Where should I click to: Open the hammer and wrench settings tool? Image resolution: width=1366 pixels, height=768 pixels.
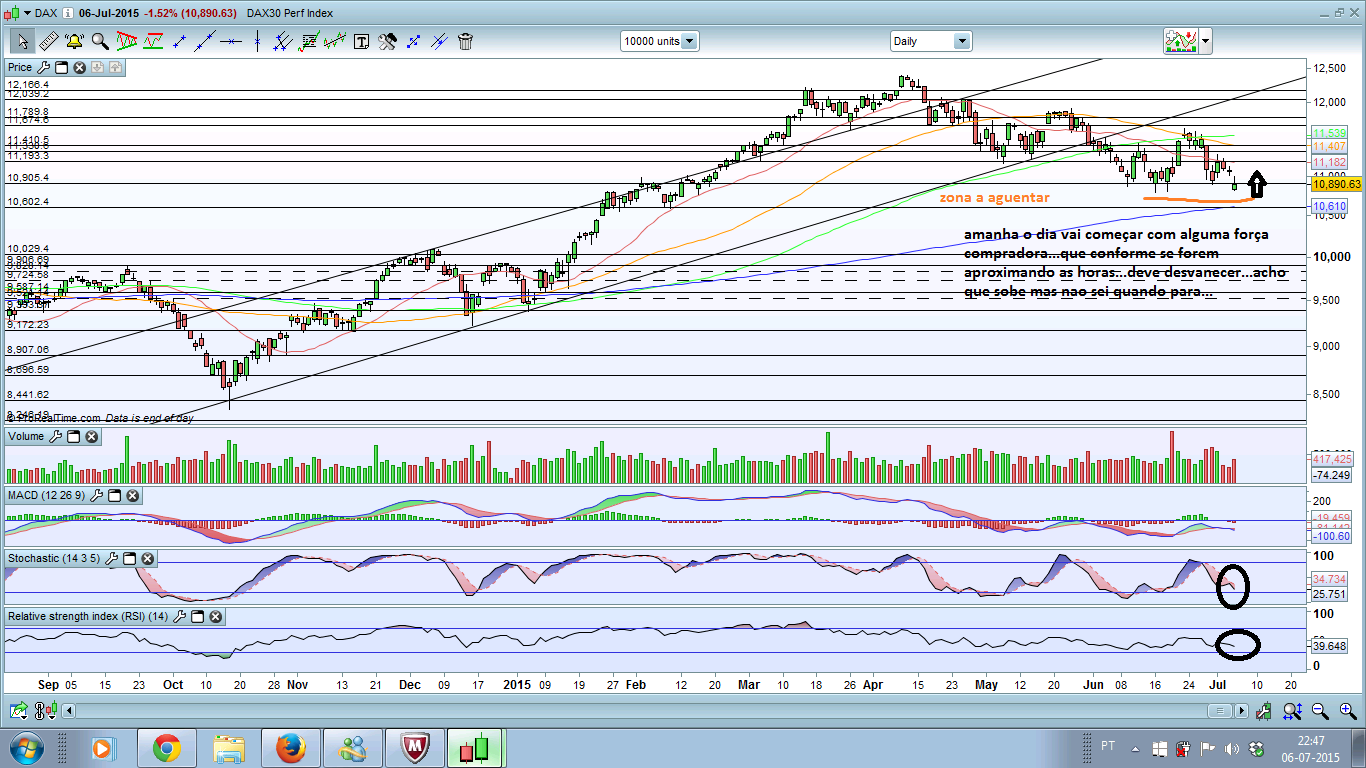click(x=387, y=42)
